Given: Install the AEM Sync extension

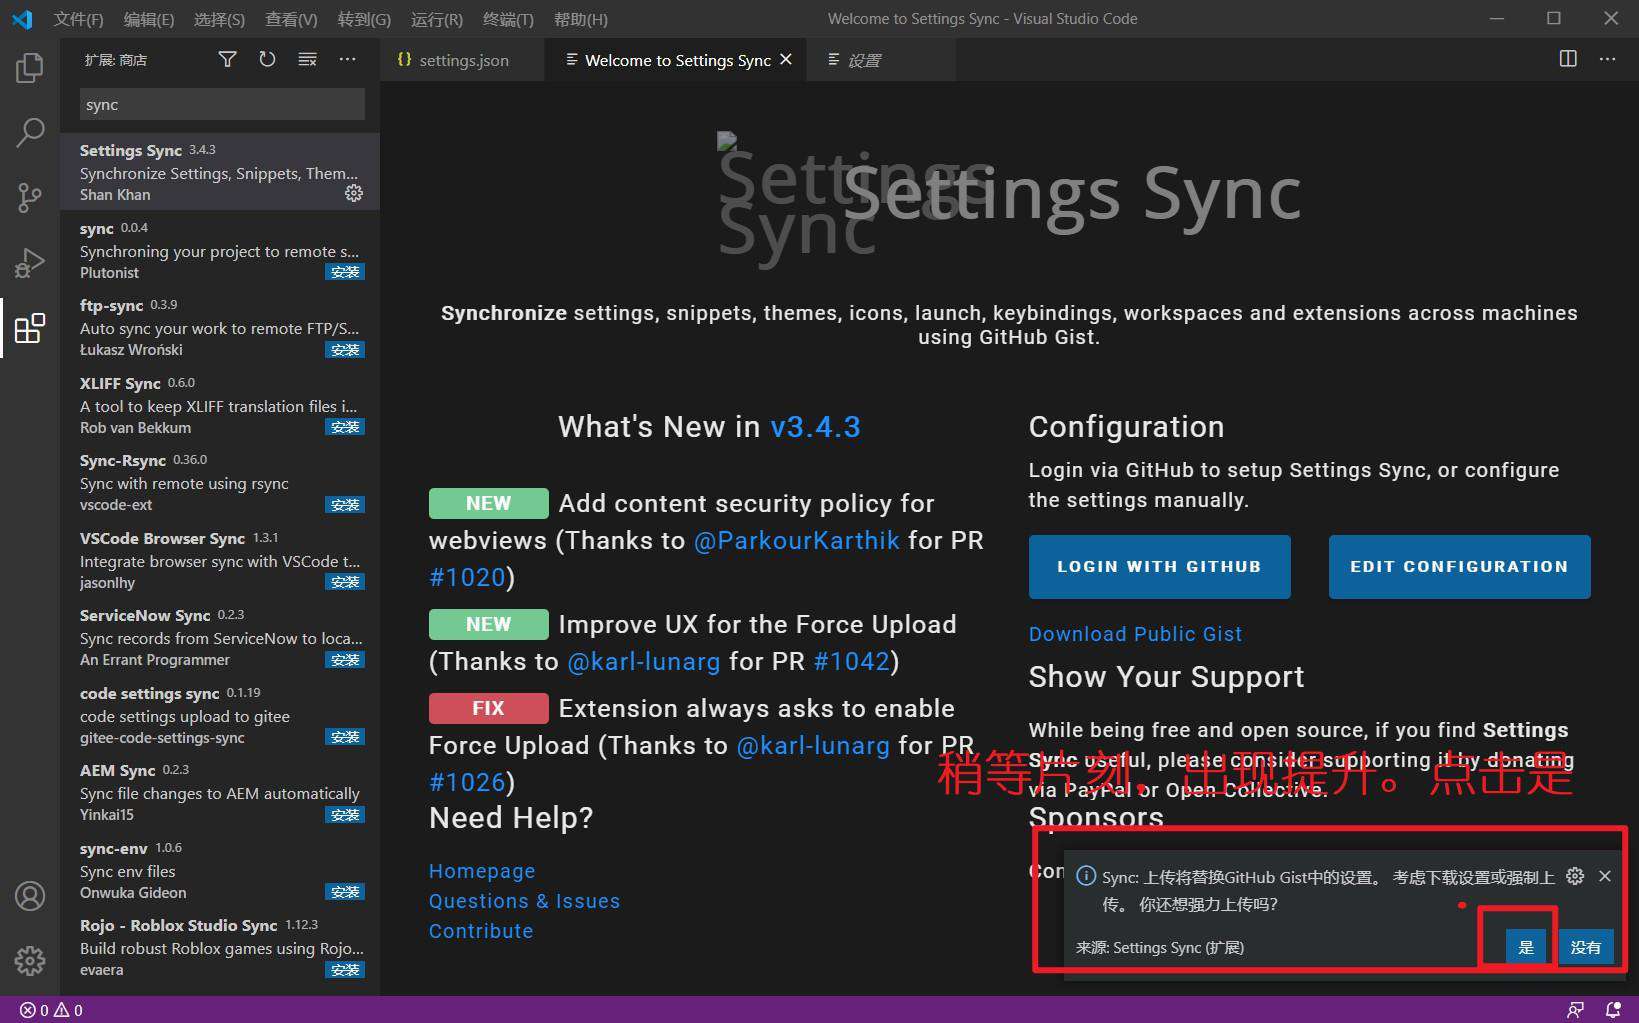Looking at the screenshot, I should click(x=345, y=815).
